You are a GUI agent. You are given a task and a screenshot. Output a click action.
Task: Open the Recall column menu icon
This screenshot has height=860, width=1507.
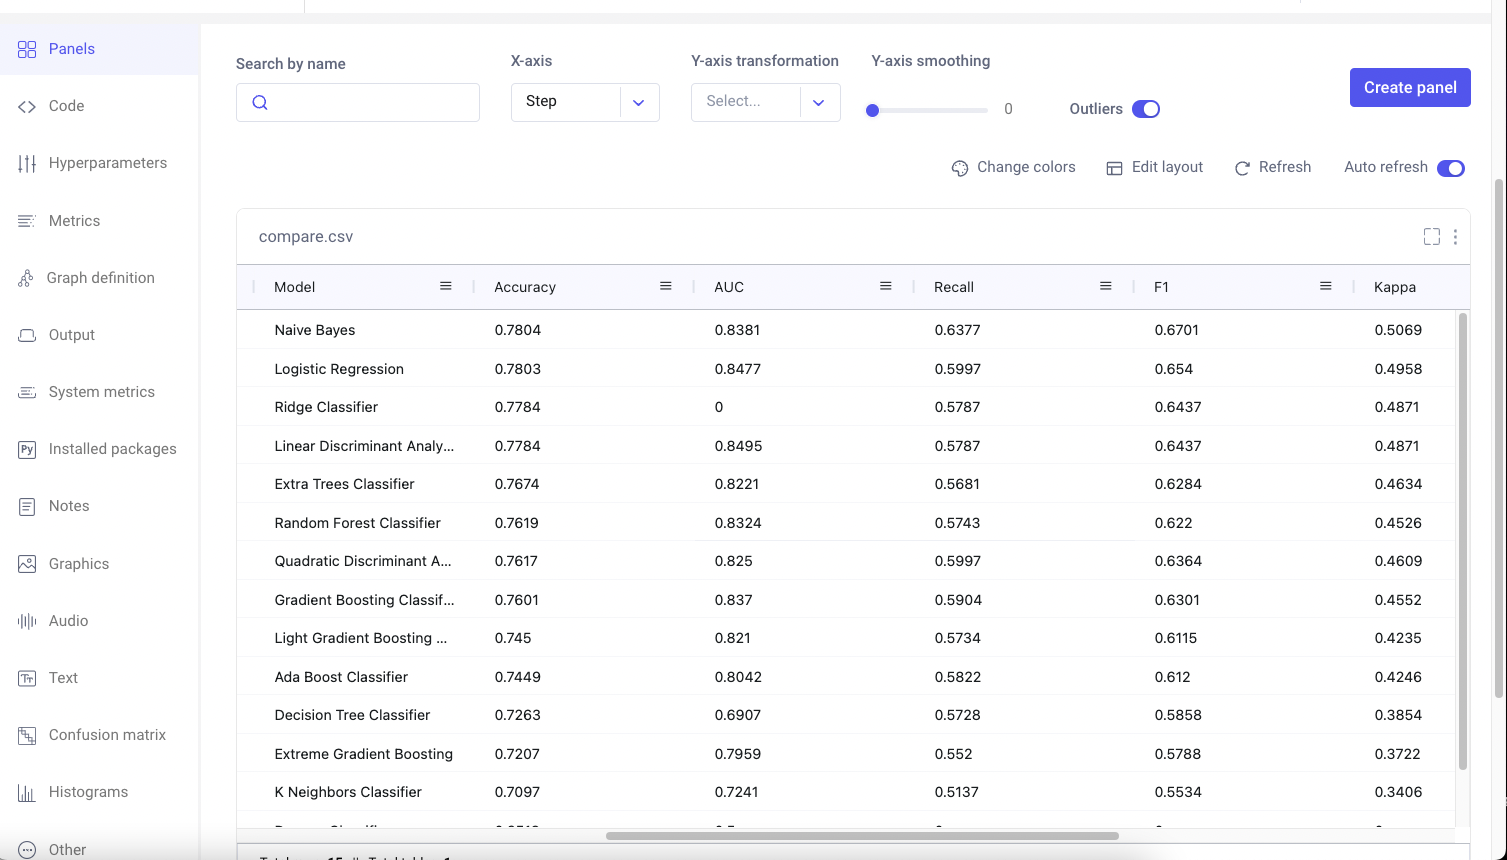(x=1106, y=286)
